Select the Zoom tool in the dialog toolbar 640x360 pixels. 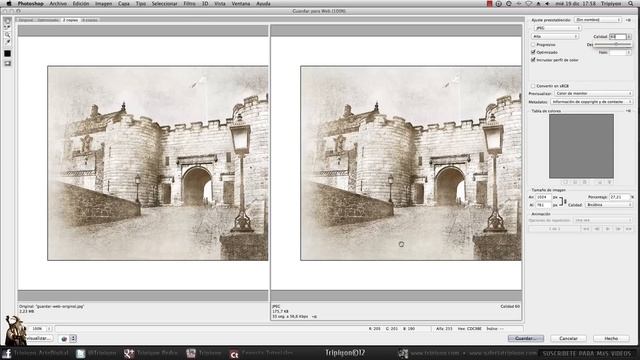click(7, 35)
